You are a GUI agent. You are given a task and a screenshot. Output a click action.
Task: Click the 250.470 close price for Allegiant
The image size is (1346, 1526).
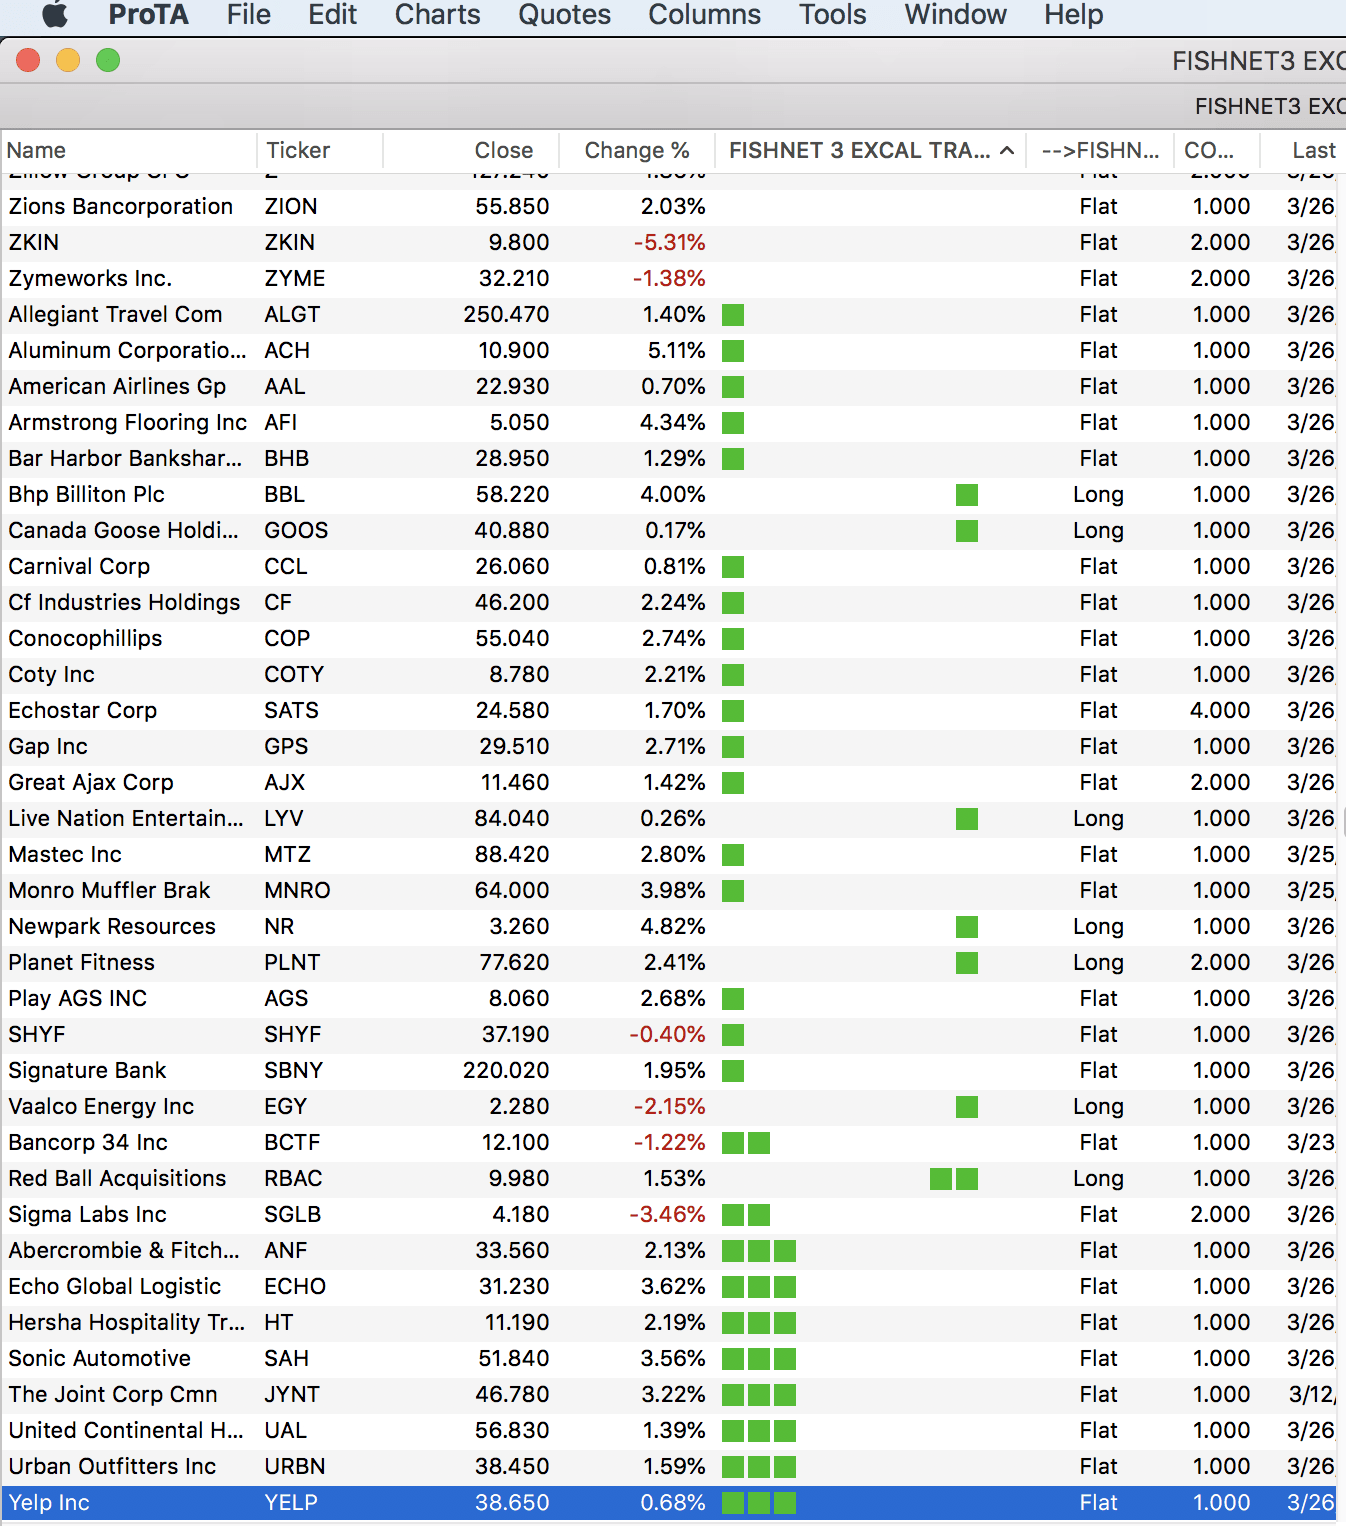pyautogui.click(x=506, y=315)
